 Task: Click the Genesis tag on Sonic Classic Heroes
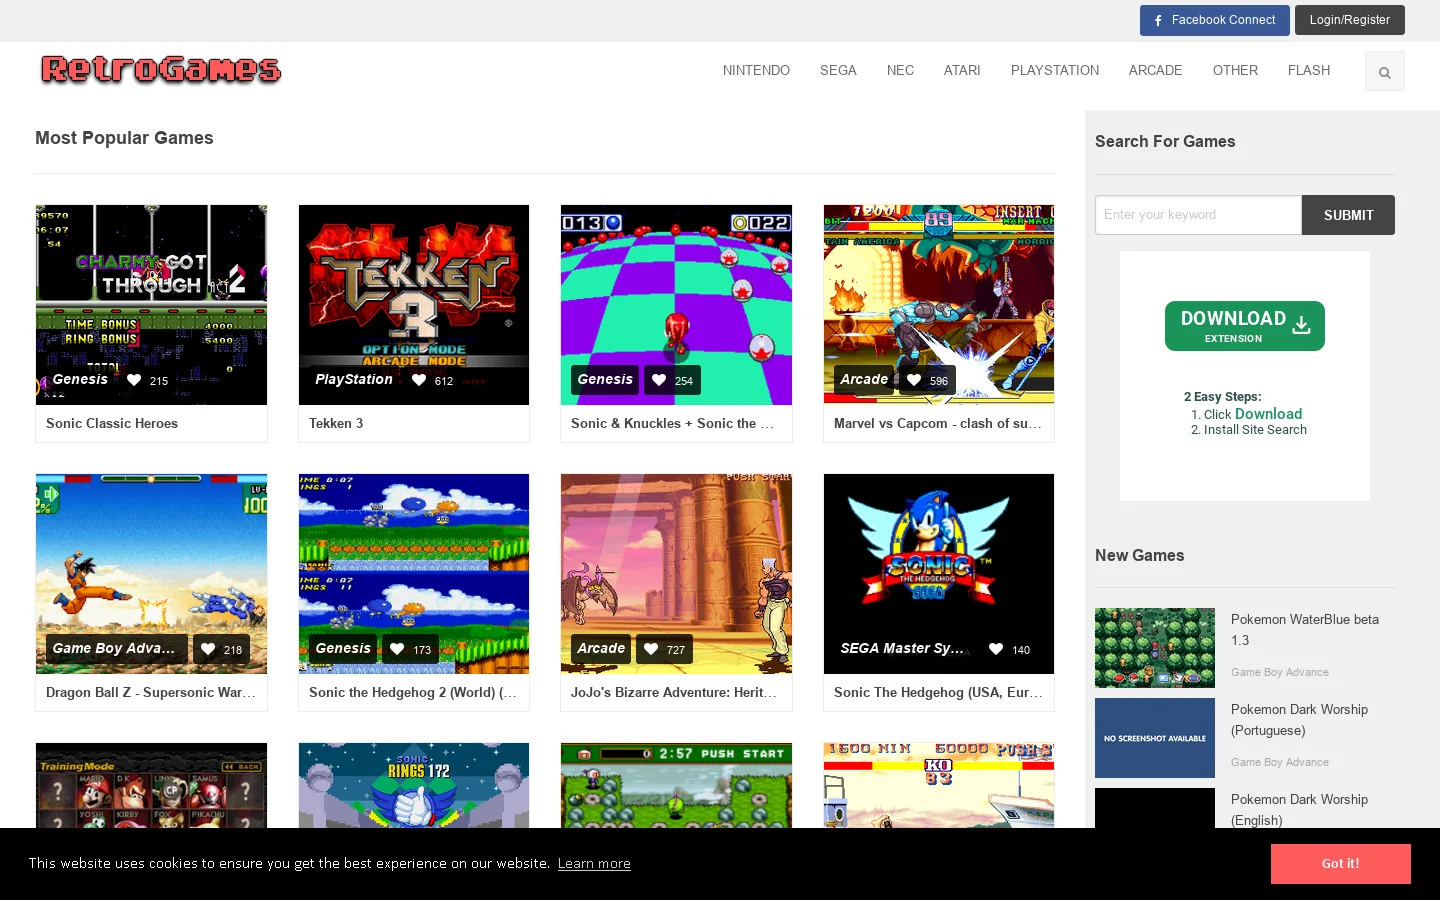80,380
